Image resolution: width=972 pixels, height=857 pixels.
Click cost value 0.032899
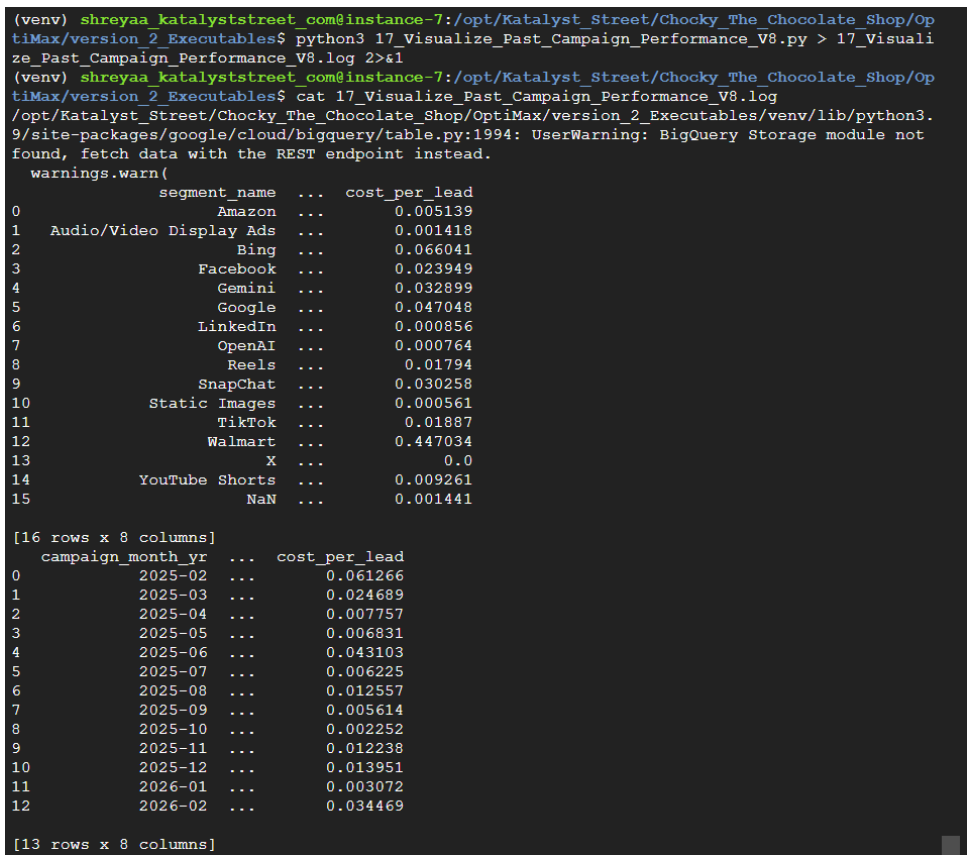click(x=433, y=288)
